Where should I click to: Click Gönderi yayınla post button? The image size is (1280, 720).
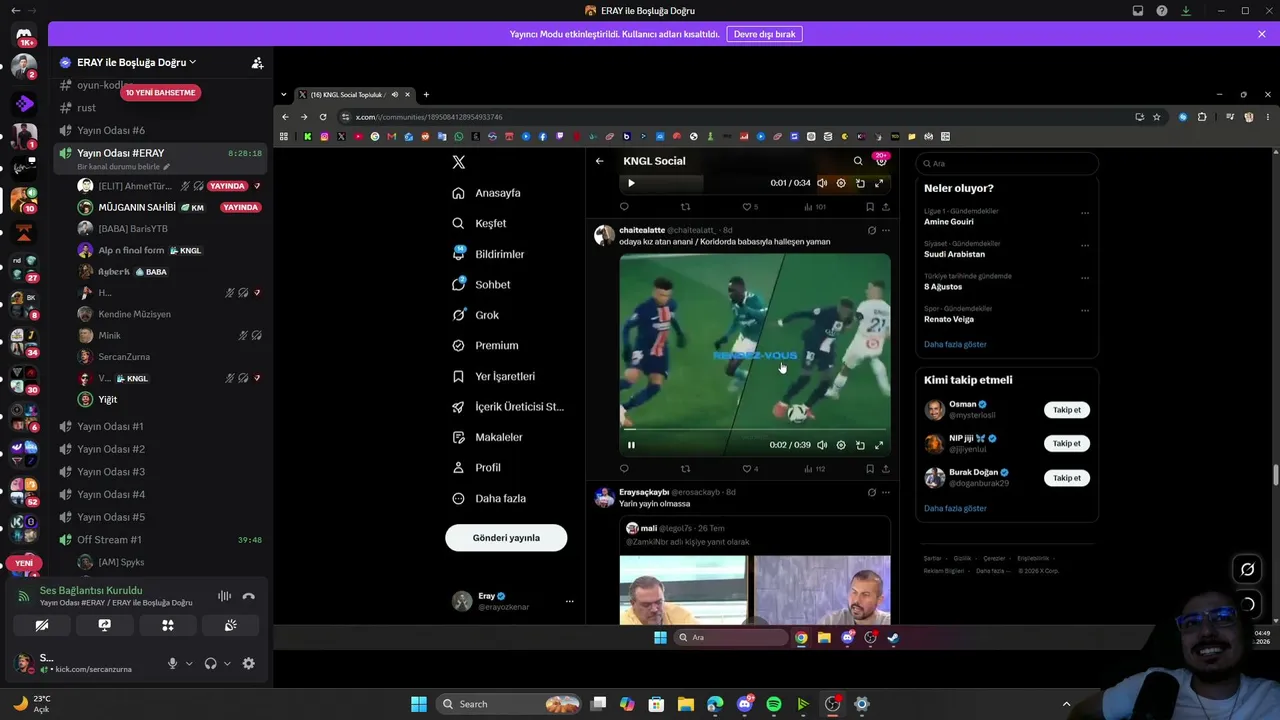(x=506, y=538)
